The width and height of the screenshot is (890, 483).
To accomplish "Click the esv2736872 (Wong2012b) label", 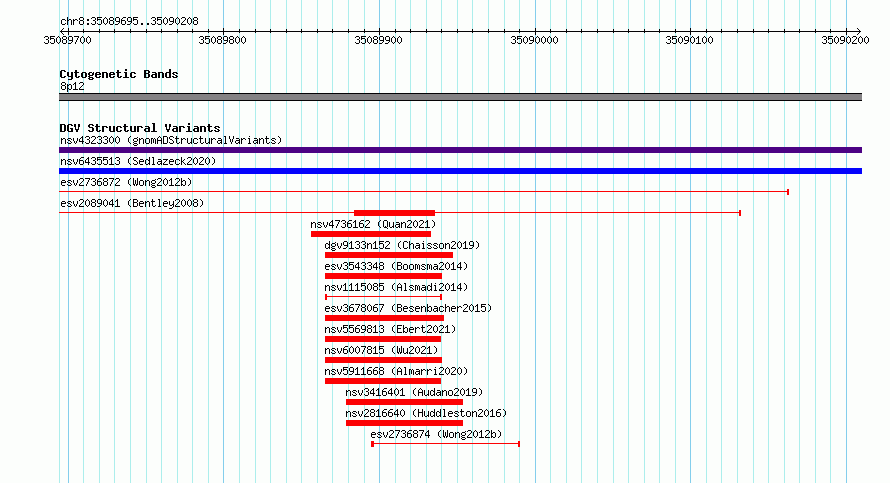I will (126, 182).
